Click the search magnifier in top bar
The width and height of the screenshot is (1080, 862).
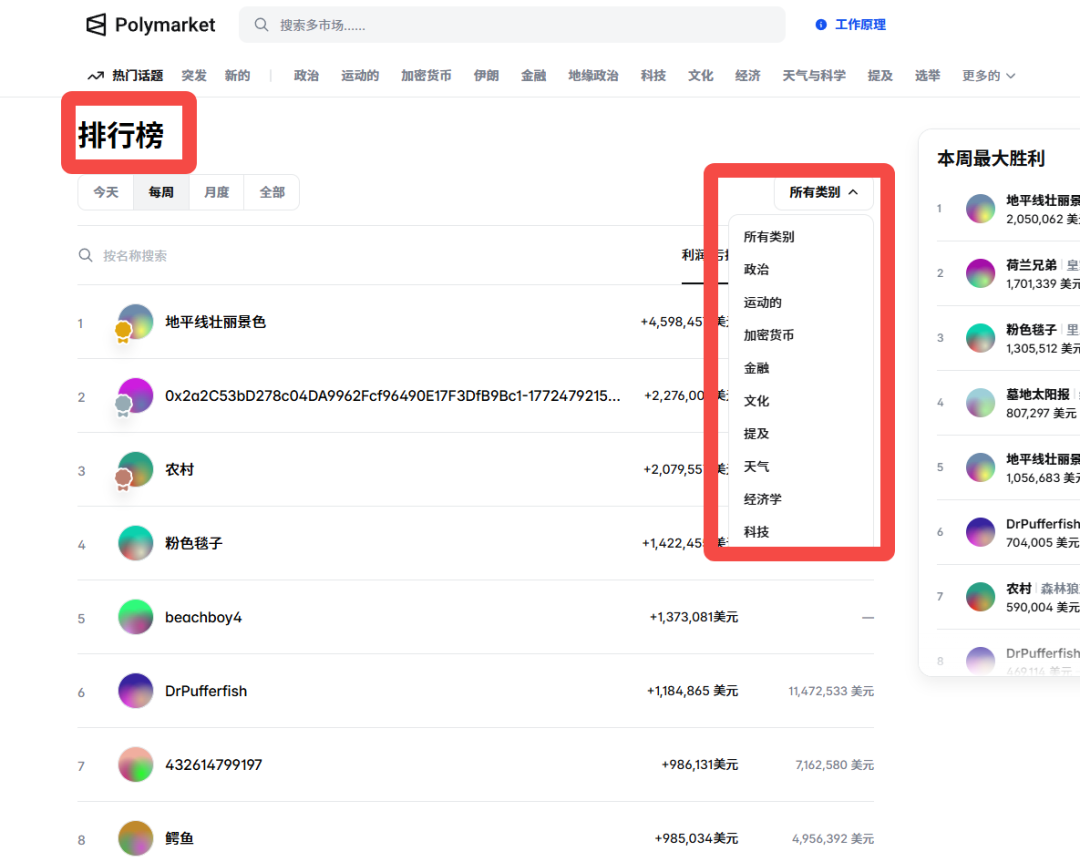(261, 25)
